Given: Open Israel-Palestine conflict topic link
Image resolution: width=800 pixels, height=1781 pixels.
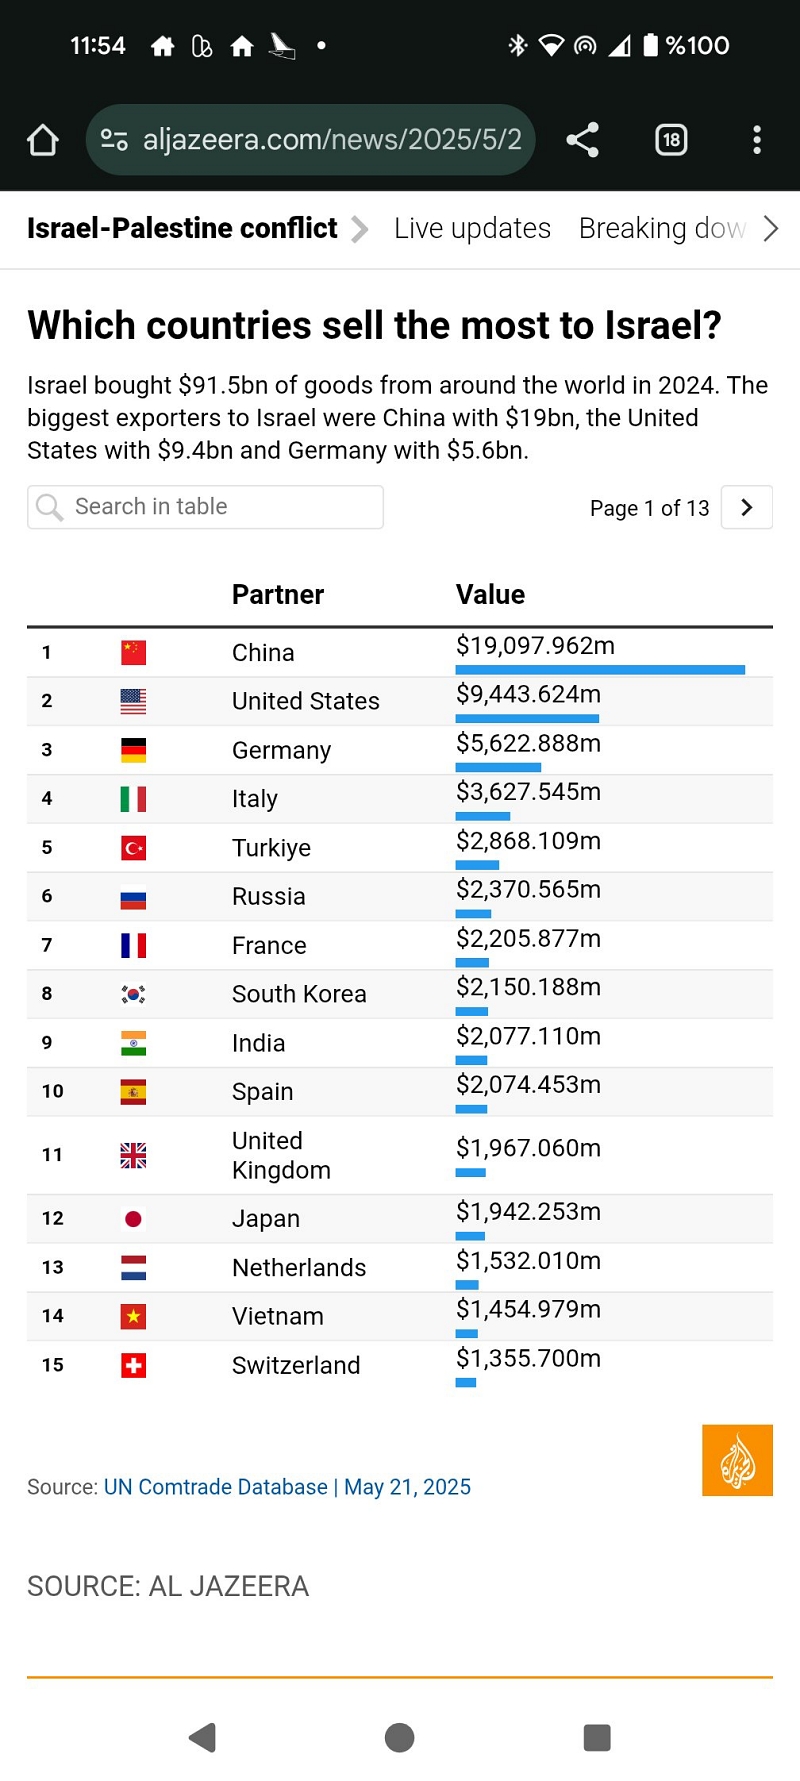Looking at the screenshot, I should (x=182, y=229).
